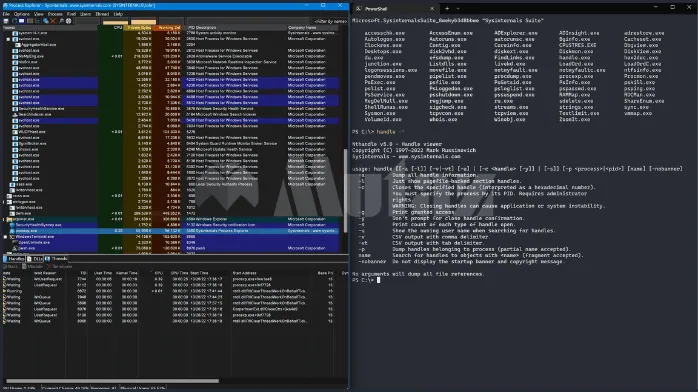Click the SecurityHealthSystray.exe shield icon
The height and width of the screenshot is (392, 698).
tap(12, 225)
